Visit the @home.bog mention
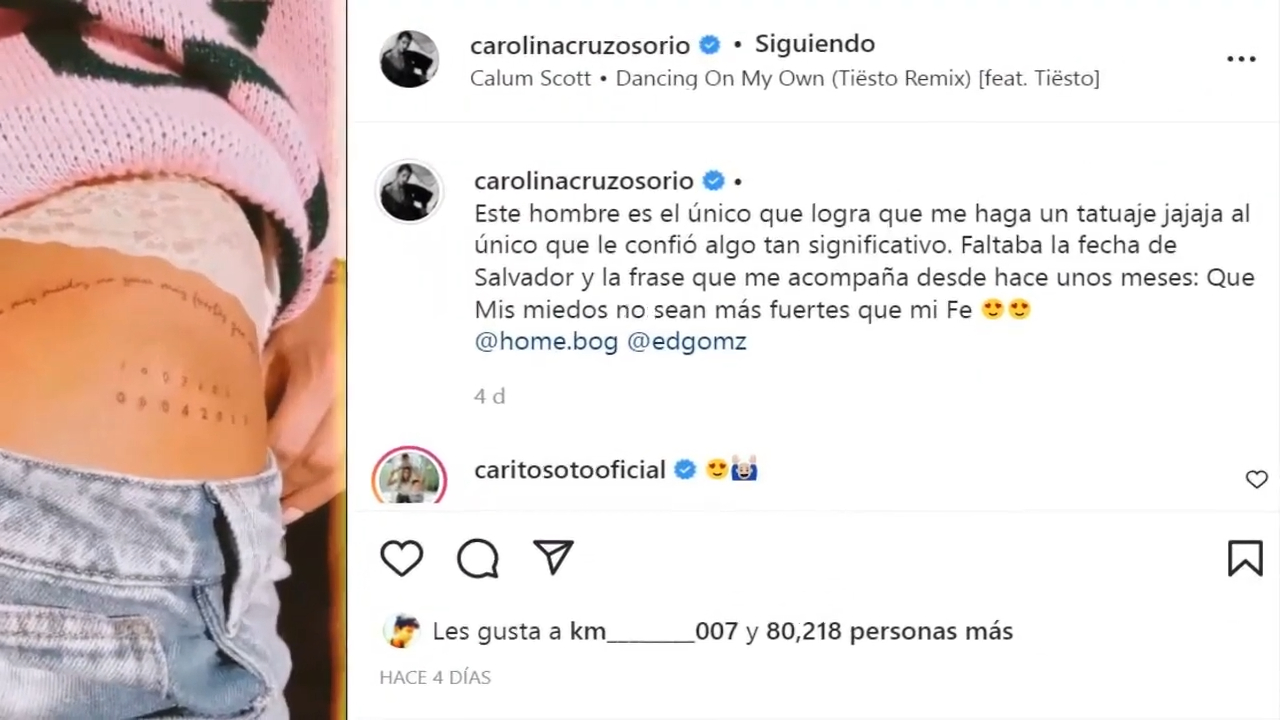The height and width of the screenshot is (720, 1280). [546, 342]
